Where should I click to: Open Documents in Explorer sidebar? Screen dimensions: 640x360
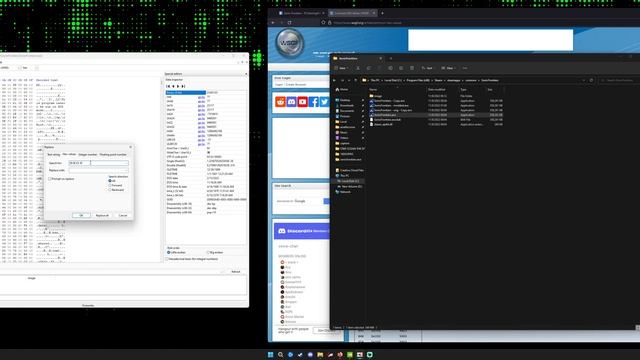point(344,111)
